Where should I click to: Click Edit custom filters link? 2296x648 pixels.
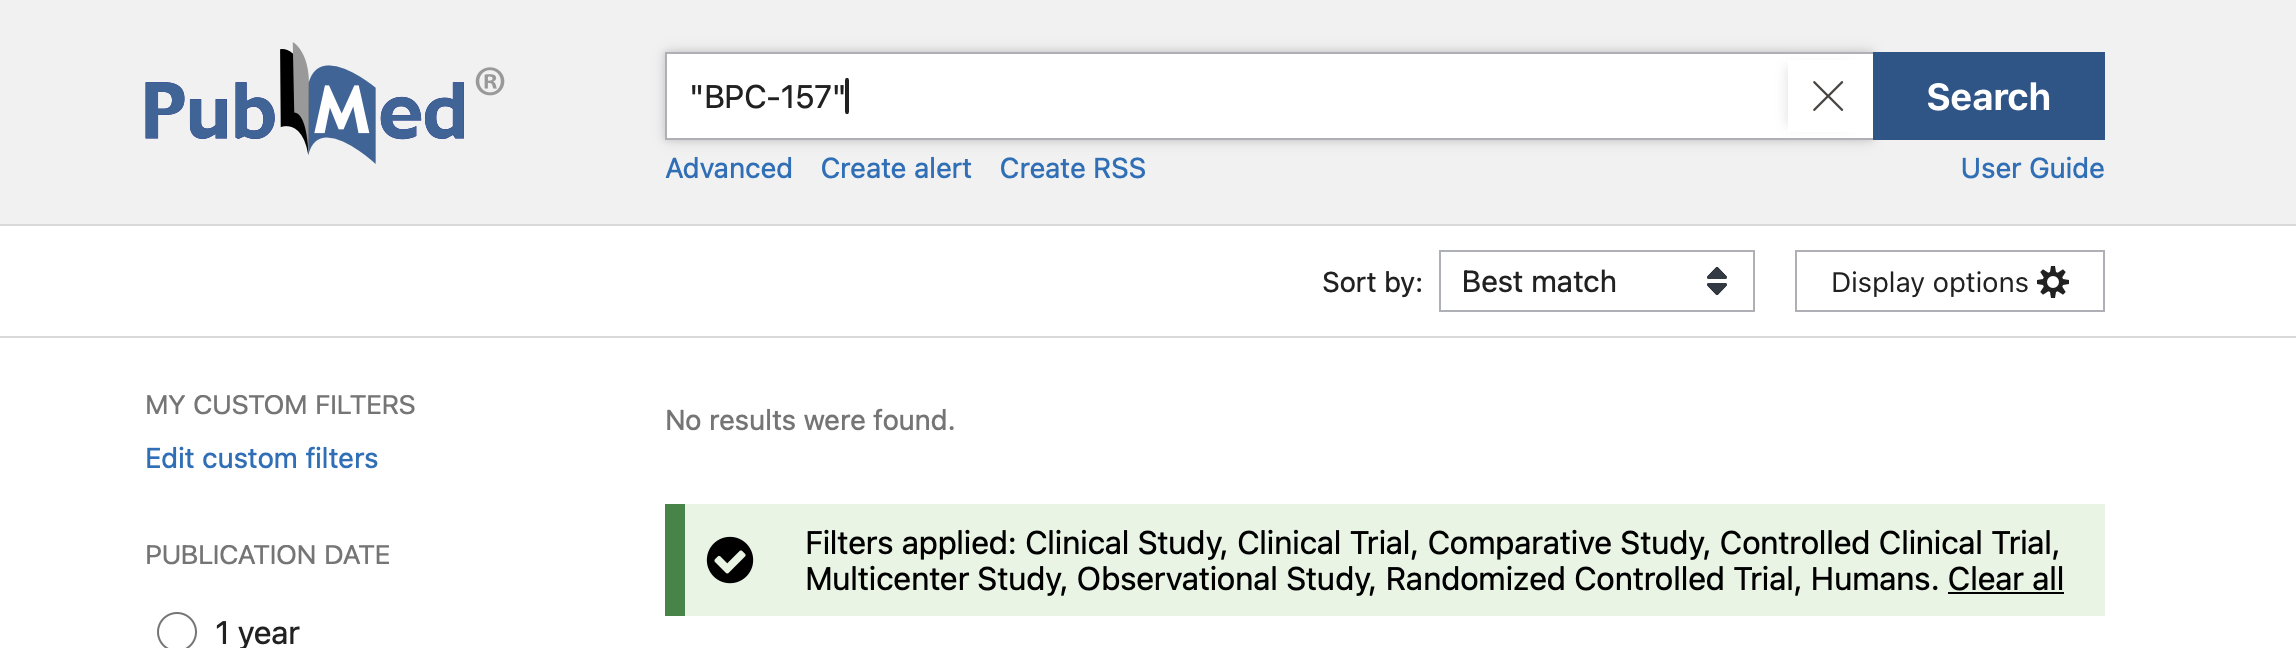pos(261,458)
